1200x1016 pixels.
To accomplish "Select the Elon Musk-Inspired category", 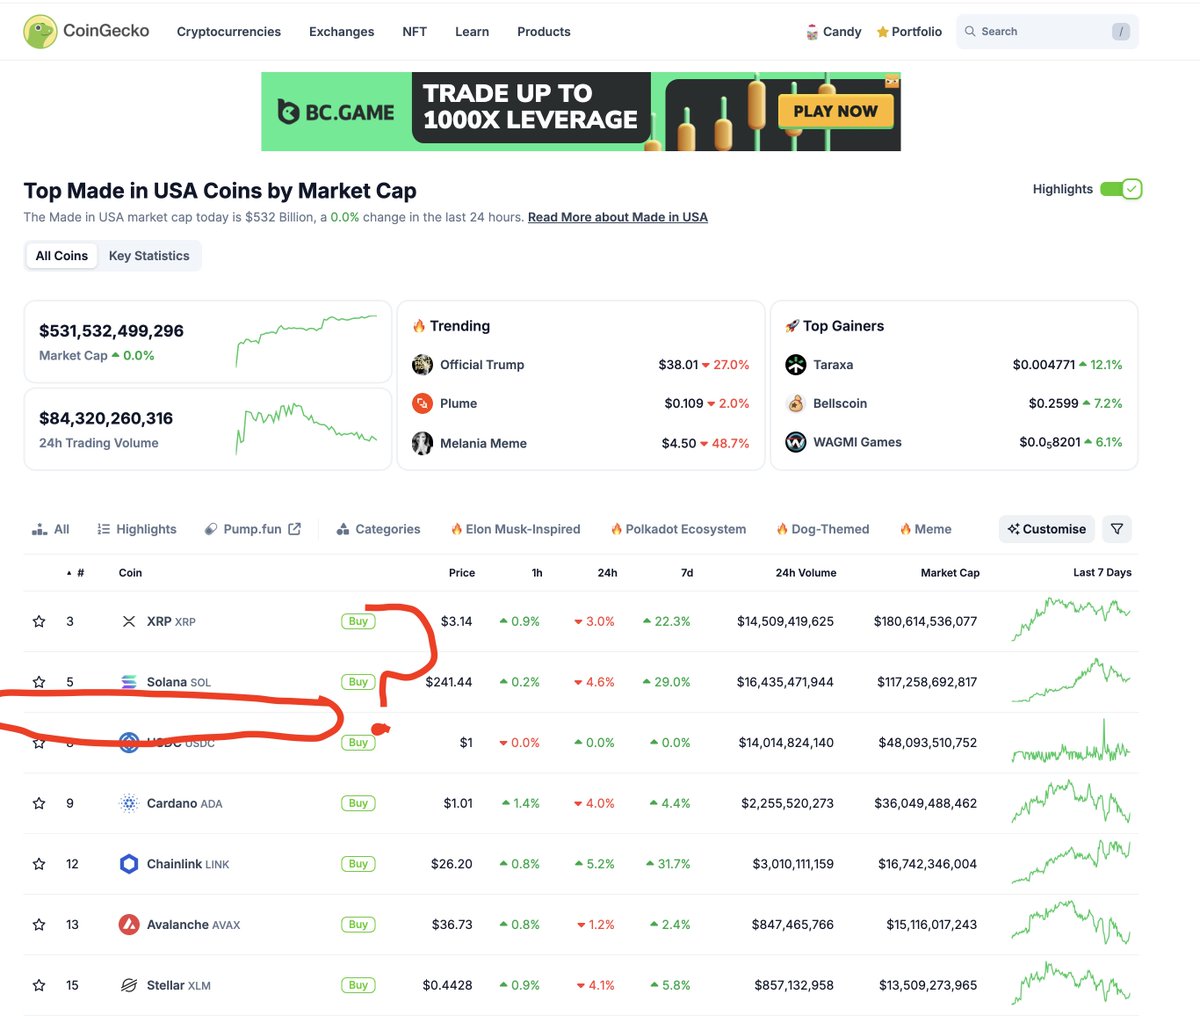I will [x=515, y=529].
